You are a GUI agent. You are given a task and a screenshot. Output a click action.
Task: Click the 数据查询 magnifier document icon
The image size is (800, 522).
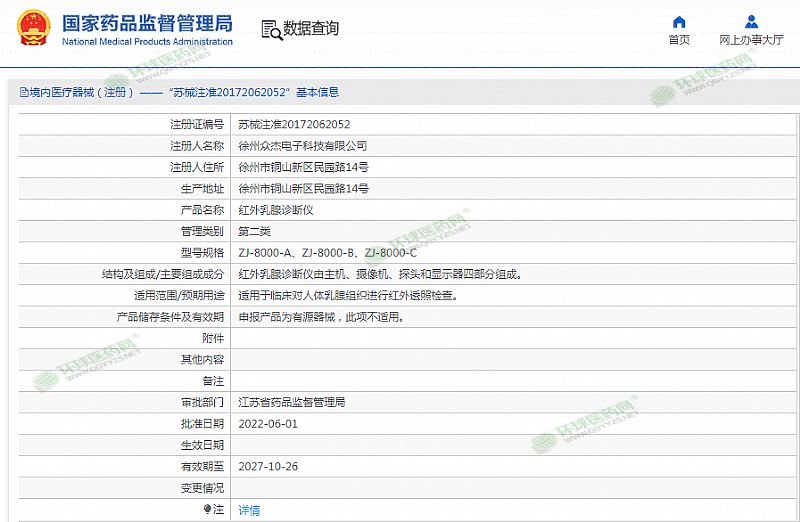[270, 29]
